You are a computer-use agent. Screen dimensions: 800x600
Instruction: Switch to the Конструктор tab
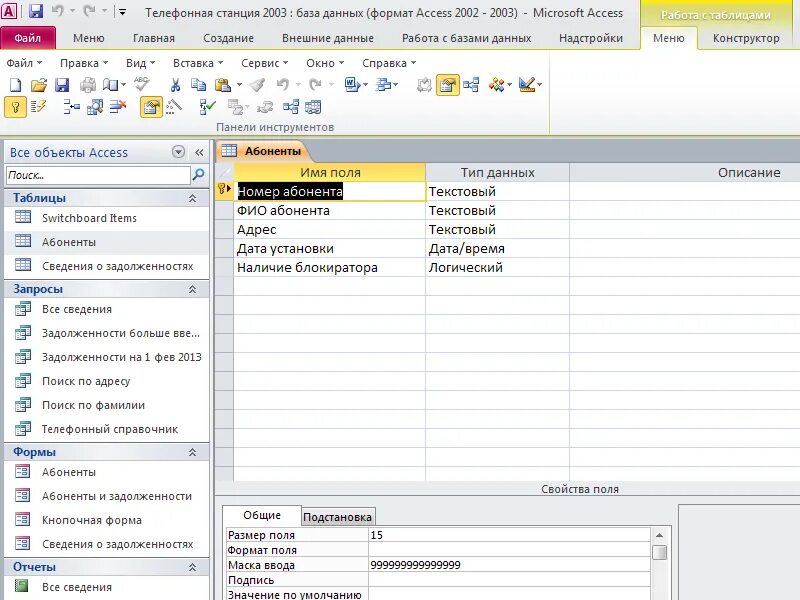(746, 38)
